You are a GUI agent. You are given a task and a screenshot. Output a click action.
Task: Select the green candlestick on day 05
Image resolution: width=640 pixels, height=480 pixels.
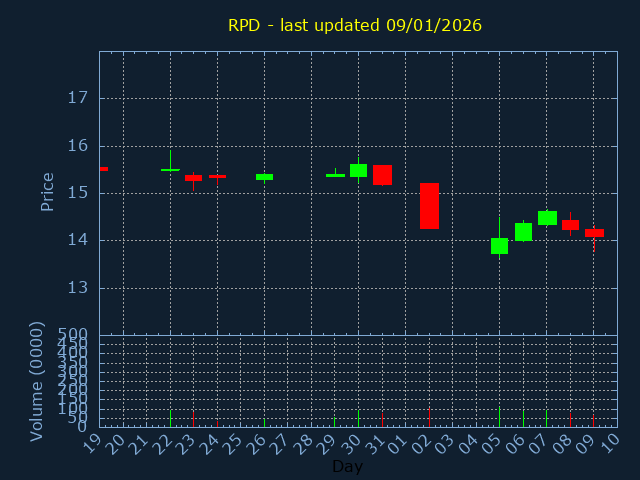coord(499,246)
